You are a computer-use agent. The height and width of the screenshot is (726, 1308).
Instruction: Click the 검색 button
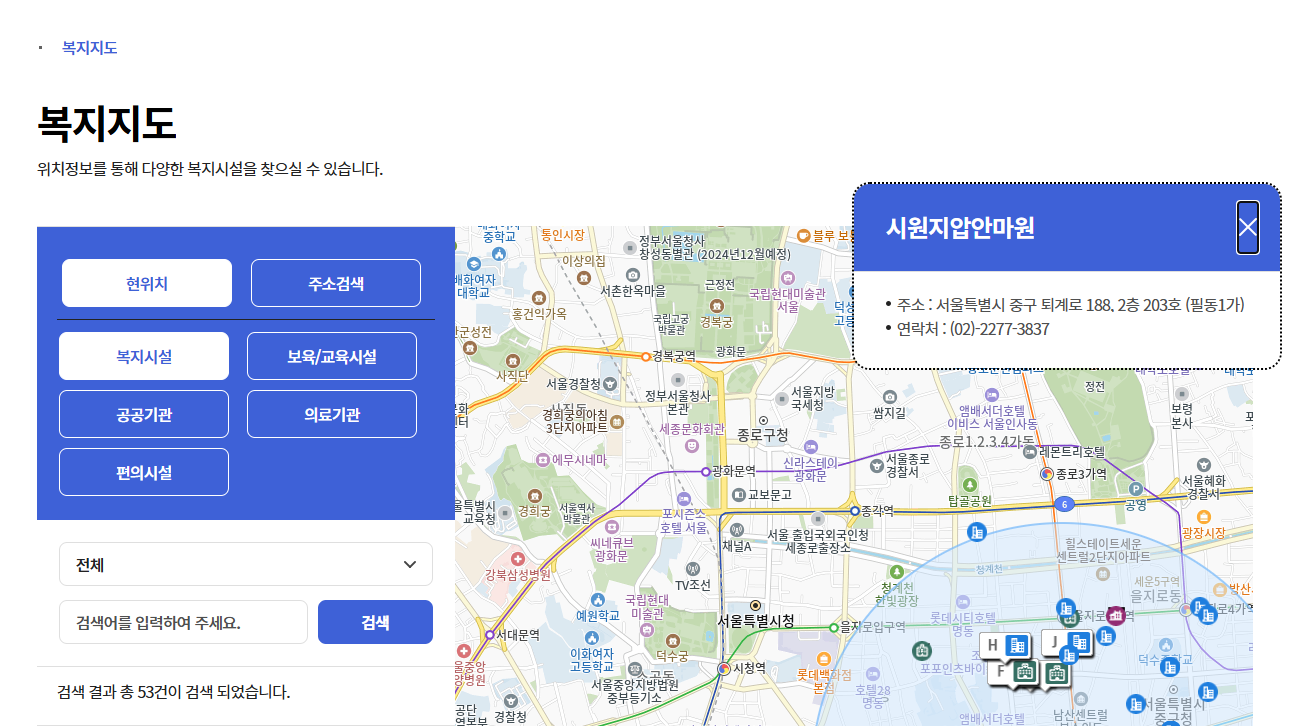pyautogui.click(x=375, y=622)
